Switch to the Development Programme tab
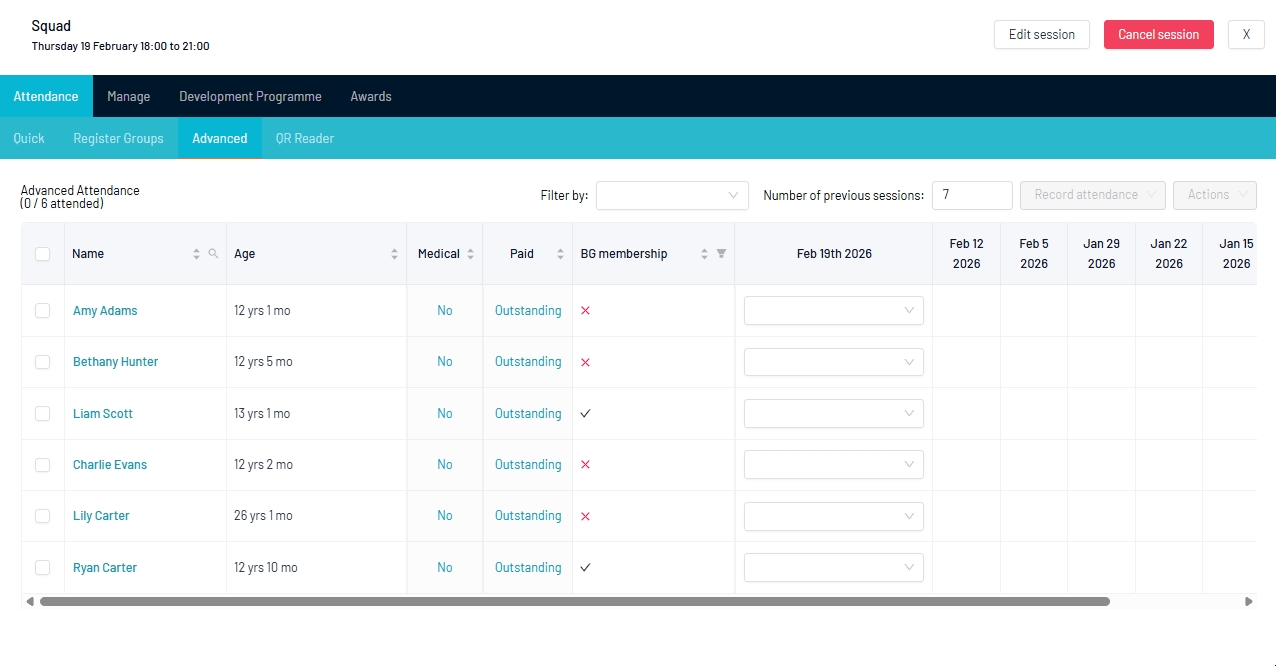 250,97
